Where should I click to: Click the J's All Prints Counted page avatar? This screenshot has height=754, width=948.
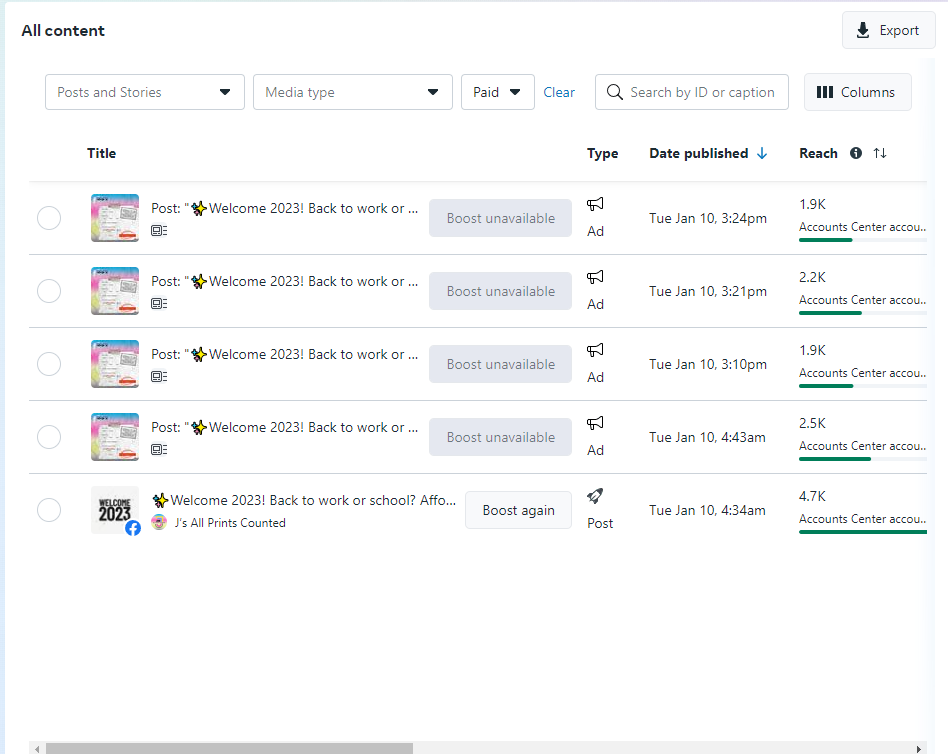tap(159, 522)
